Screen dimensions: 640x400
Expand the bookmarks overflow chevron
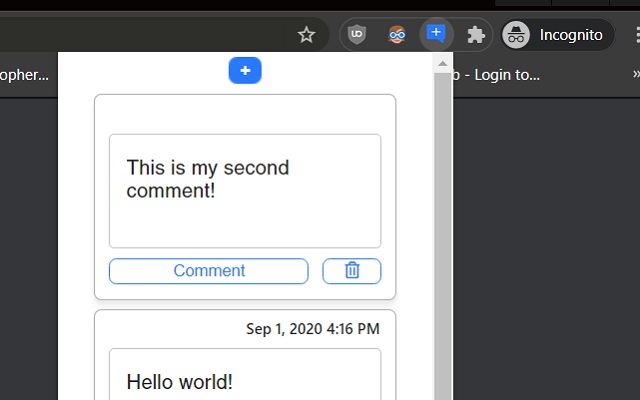[636, 74]
